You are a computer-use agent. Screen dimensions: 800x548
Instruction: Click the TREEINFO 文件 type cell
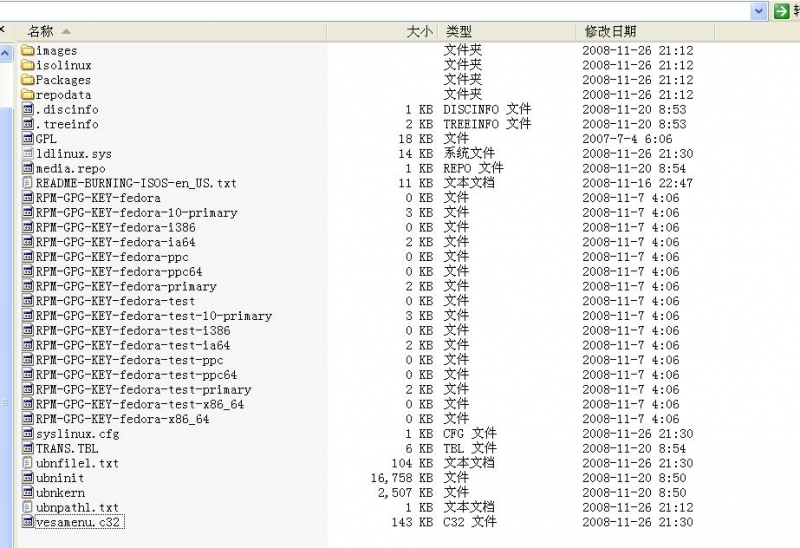tap(487, 123)
